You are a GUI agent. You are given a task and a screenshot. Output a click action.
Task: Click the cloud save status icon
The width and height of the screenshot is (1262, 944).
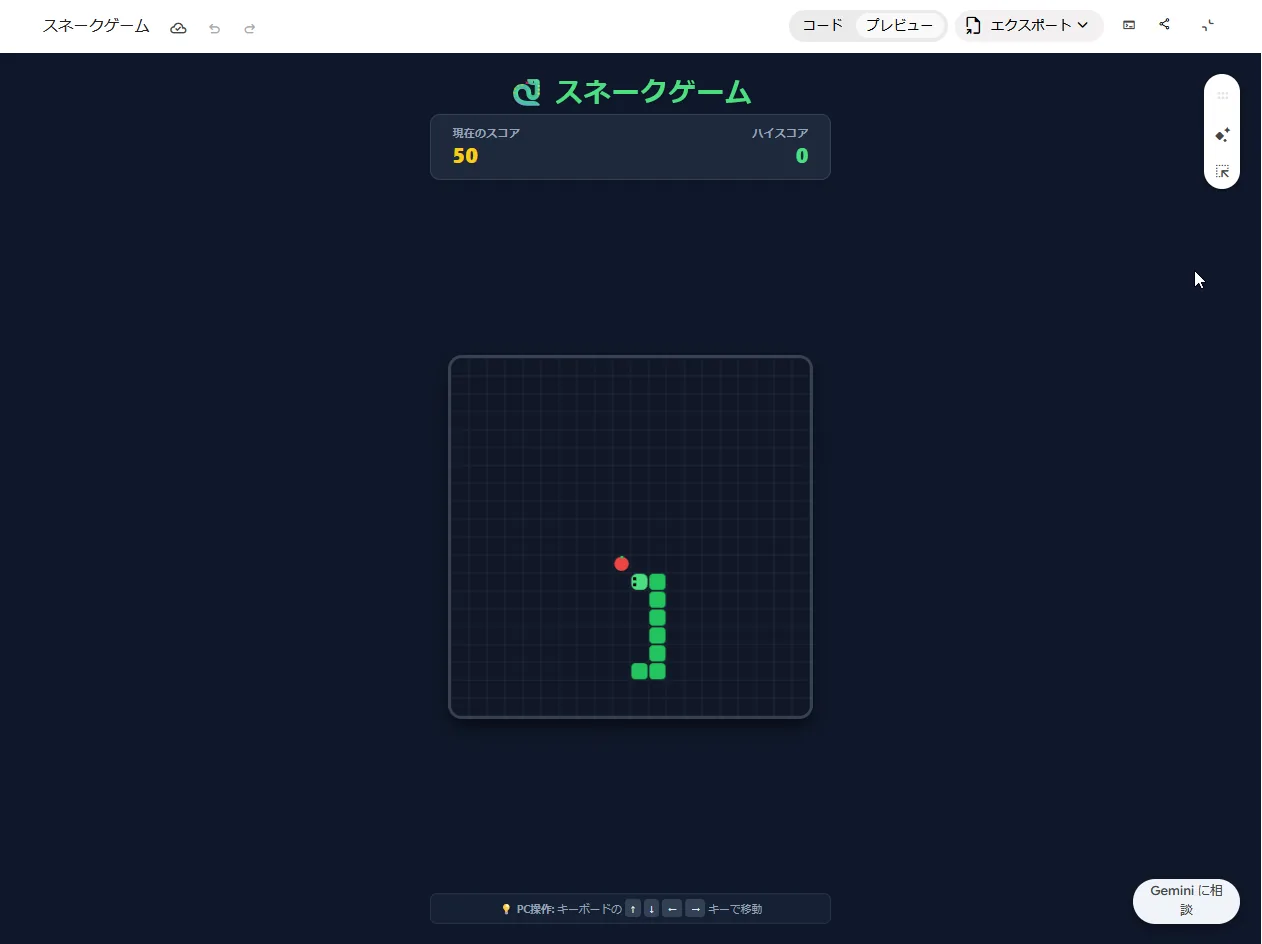pyautogui.click(x=178, y=28)
